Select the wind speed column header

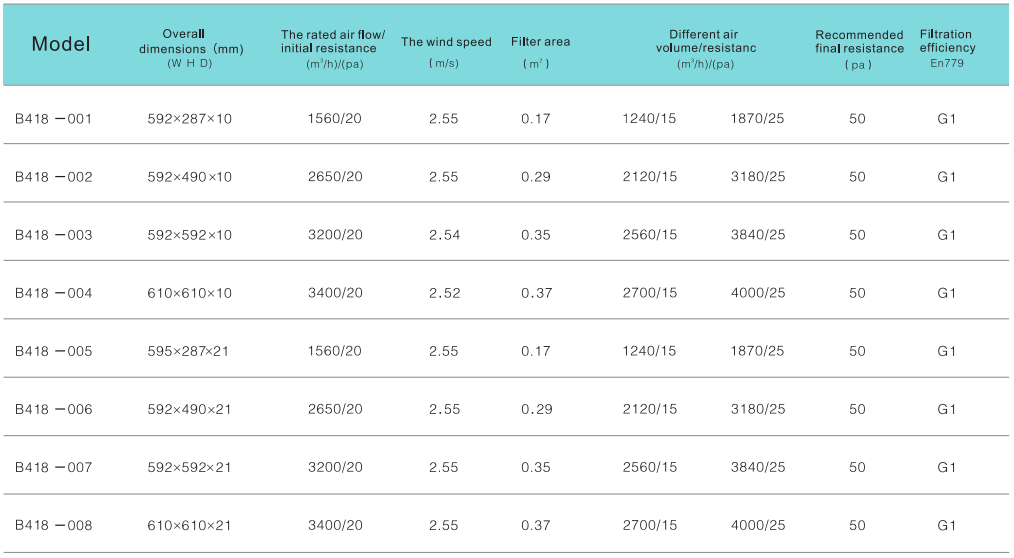click(446, 43)
